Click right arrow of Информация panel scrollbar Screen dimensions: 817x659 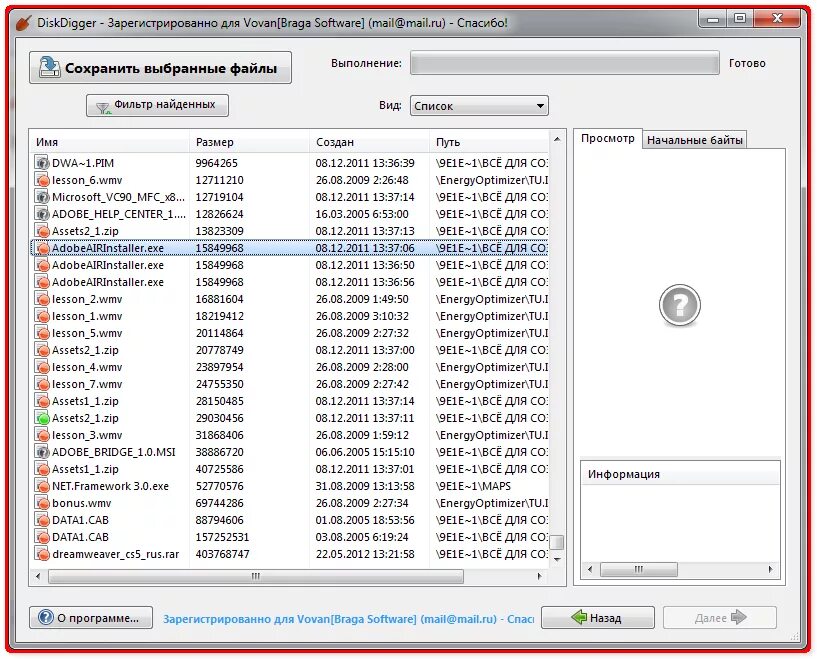[x=770, y=569]
